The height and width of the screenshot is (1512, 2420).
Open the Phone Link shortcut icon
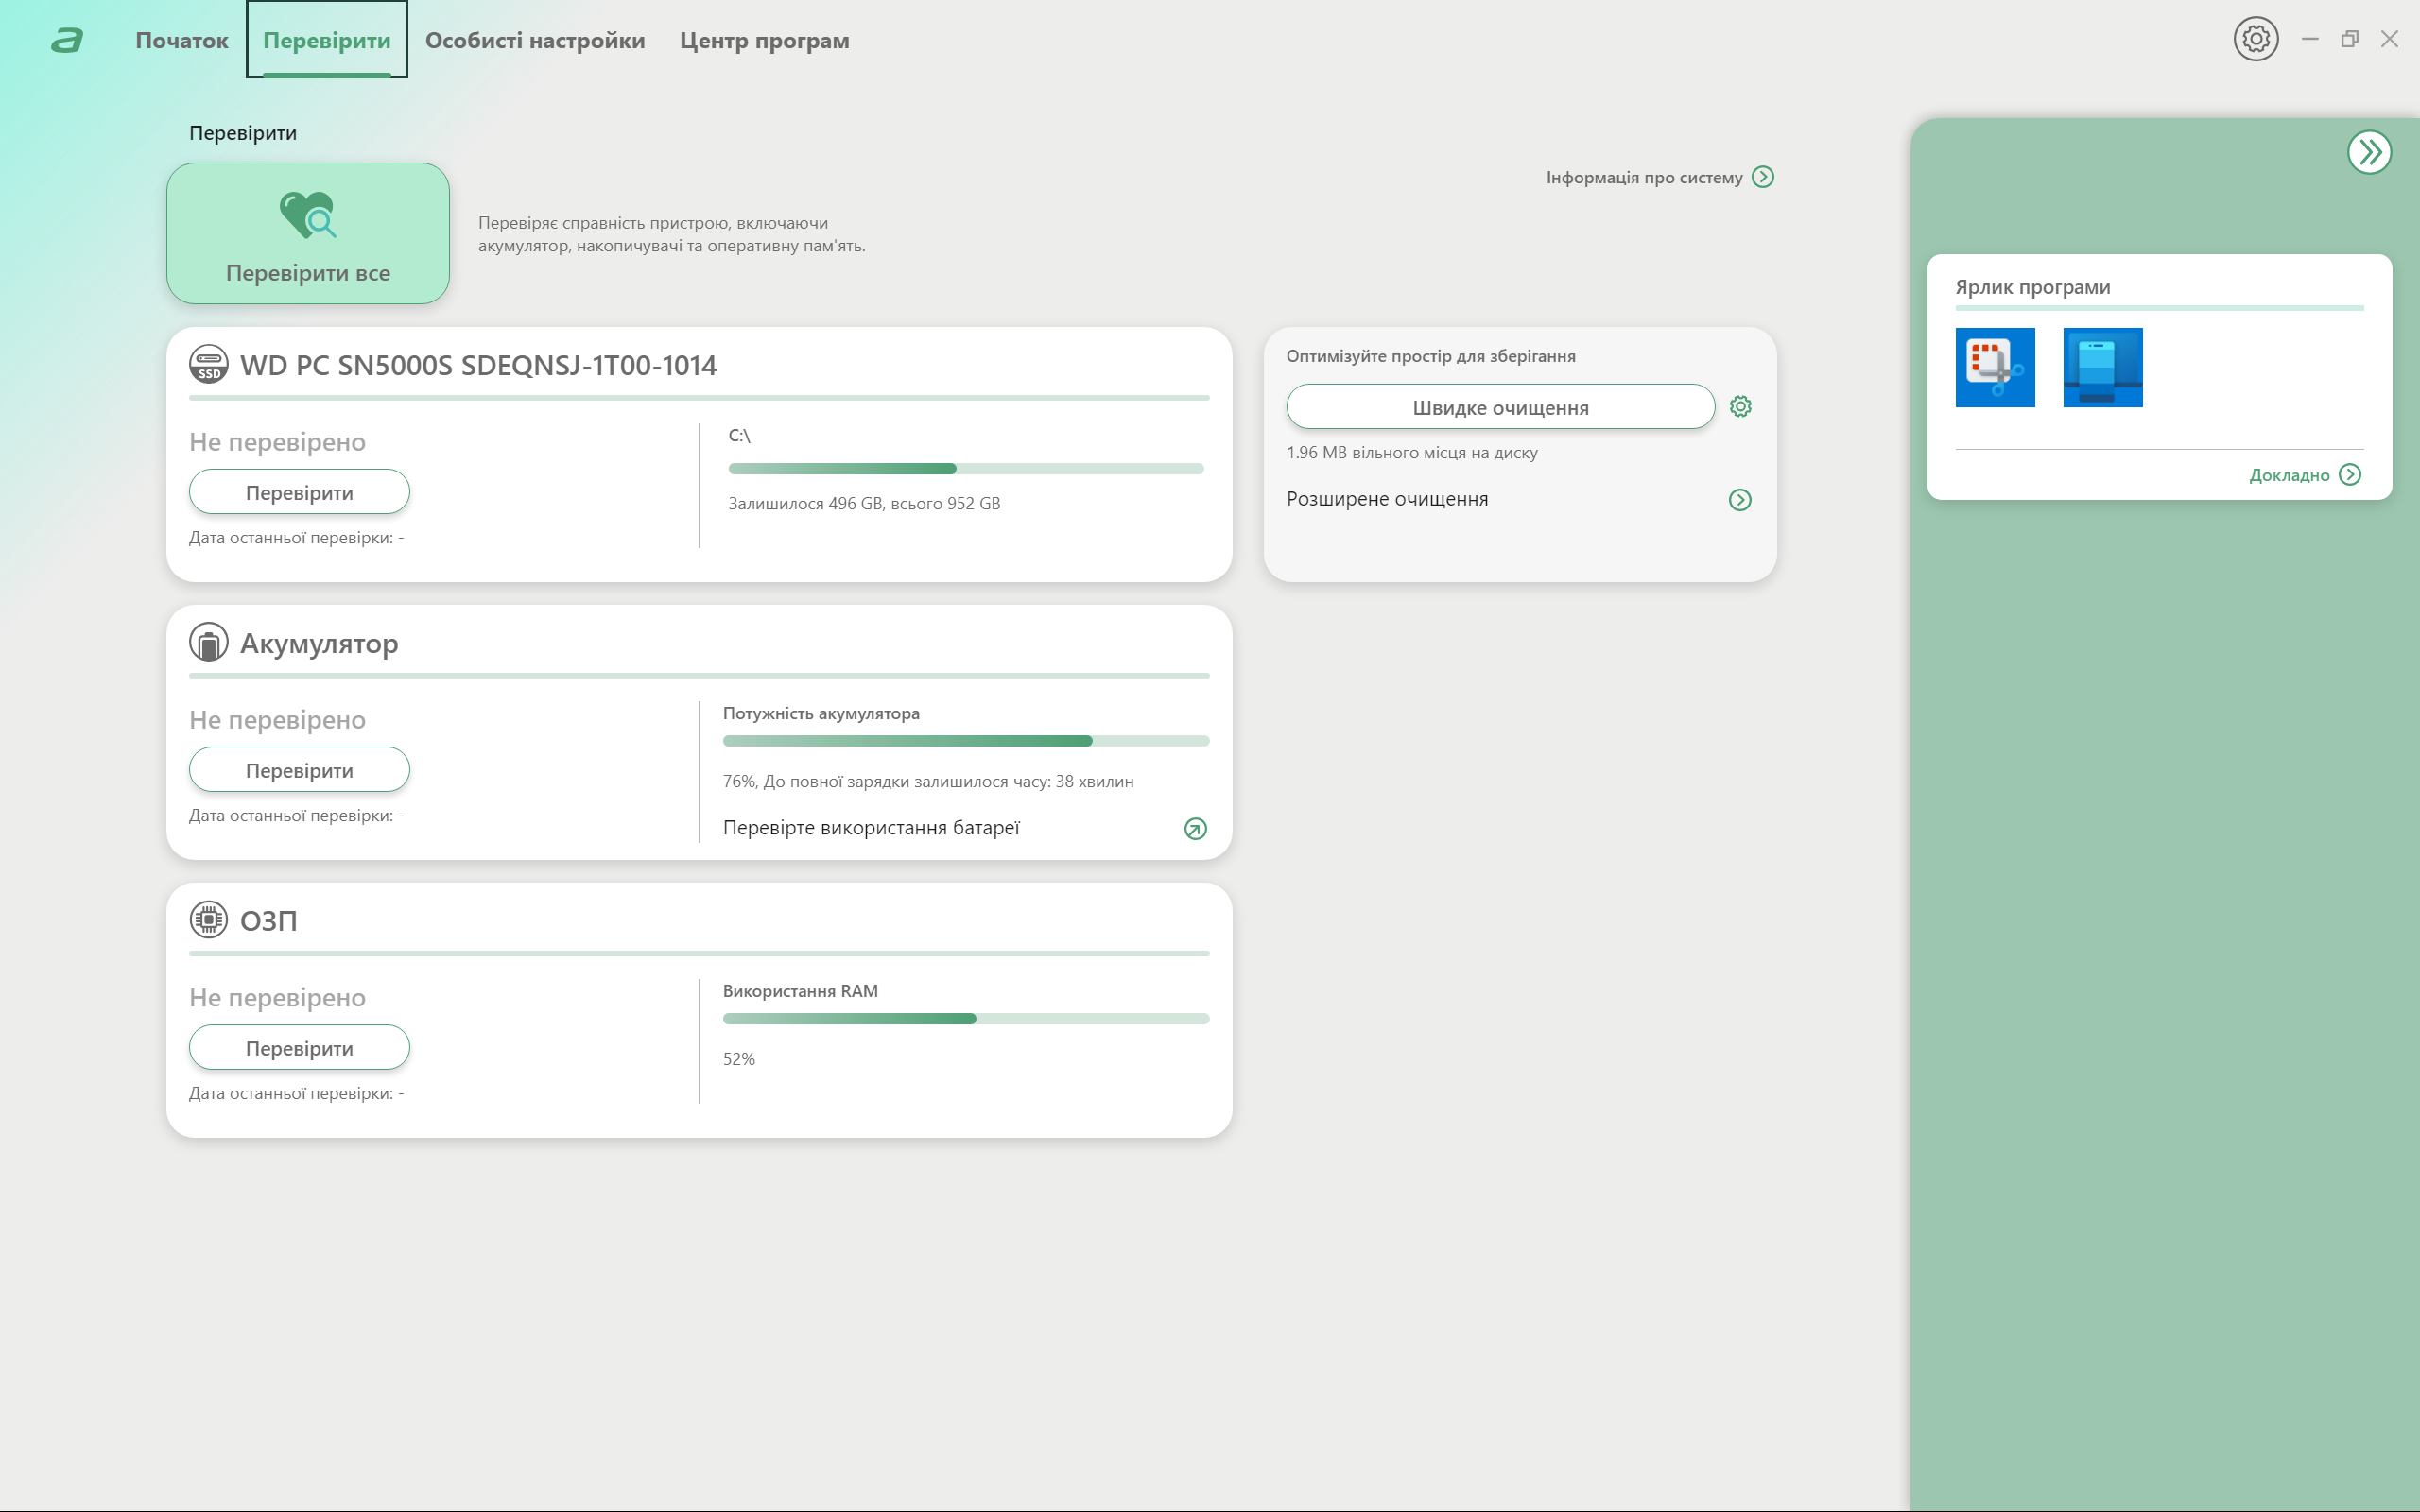[x=2102, y=367]
